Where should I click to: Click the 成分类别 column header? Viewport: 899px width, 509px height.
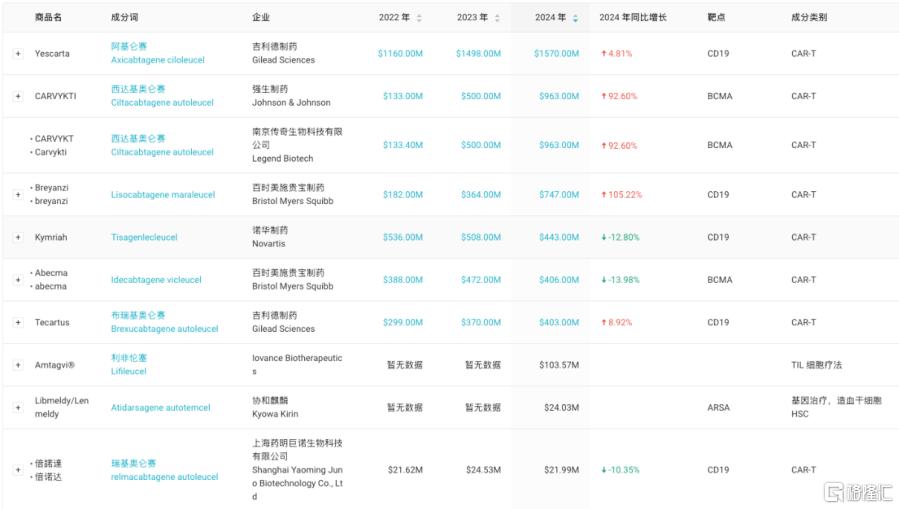[x=809, y=18]
